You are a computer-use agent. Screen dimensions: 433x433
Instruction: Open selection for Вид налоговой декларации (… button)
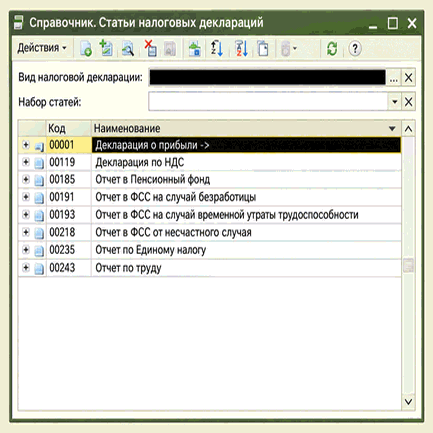[x=394, y=78]
